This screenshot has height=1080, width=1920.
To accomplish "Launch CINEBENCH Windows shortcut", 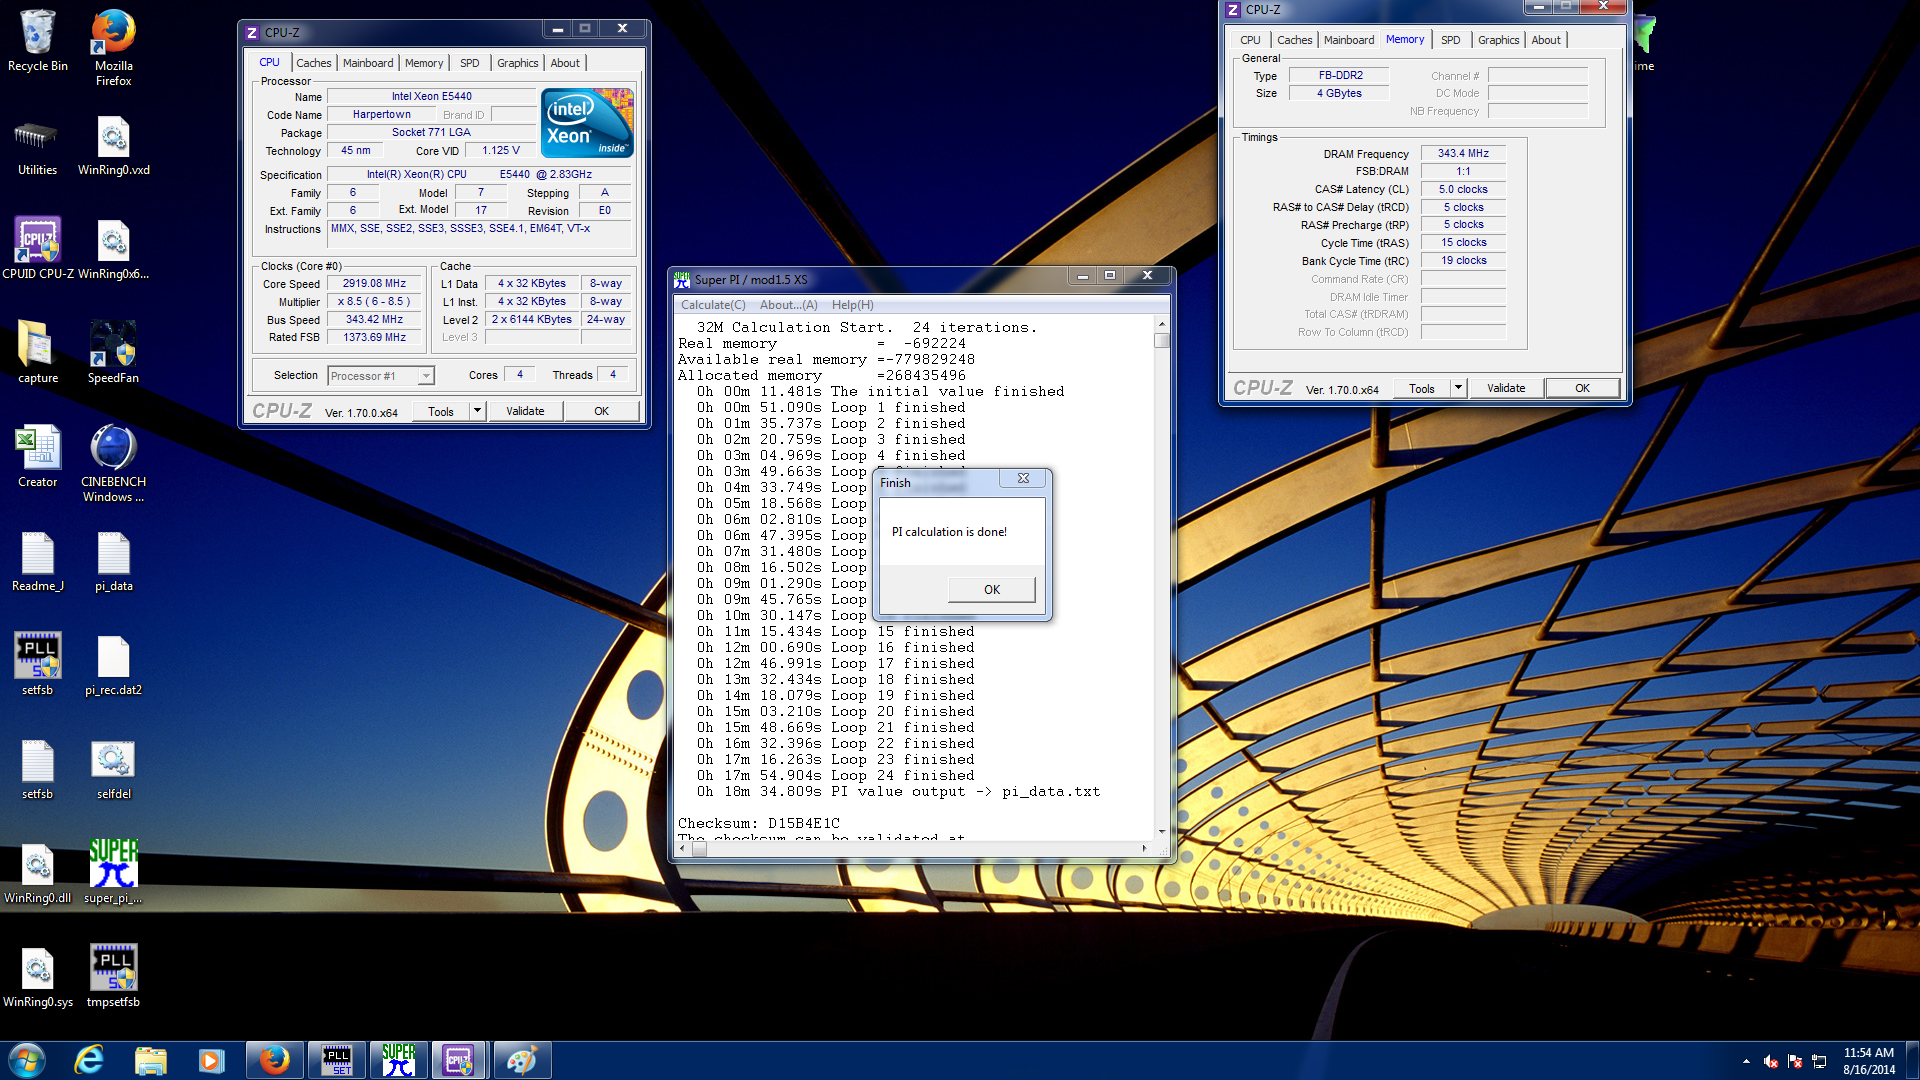I will pos(113,463).
